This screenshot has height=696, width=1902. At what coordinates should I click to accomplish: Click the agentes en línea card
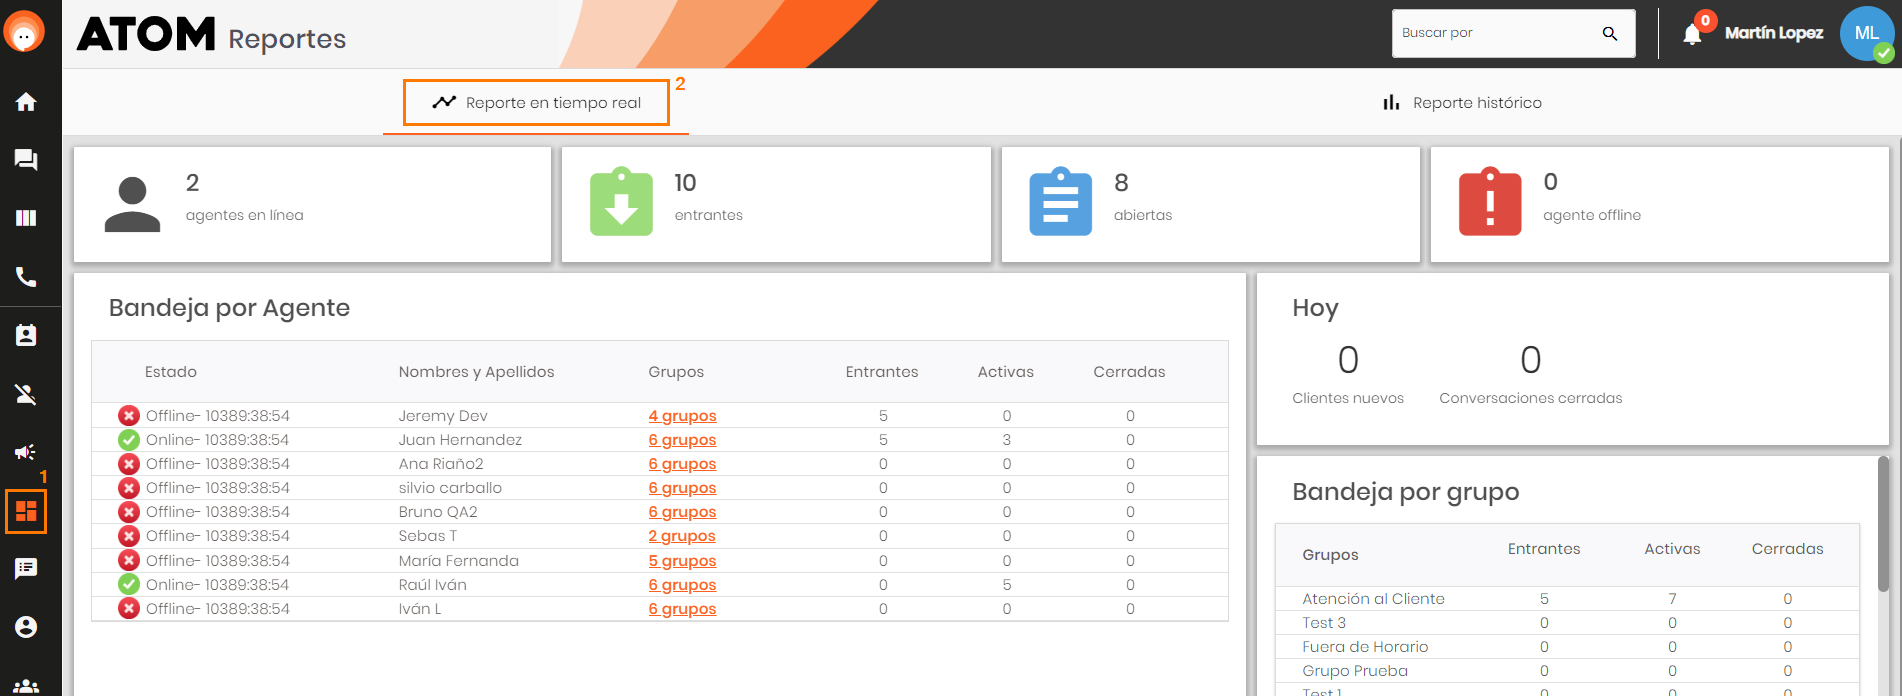coord(312,205)
